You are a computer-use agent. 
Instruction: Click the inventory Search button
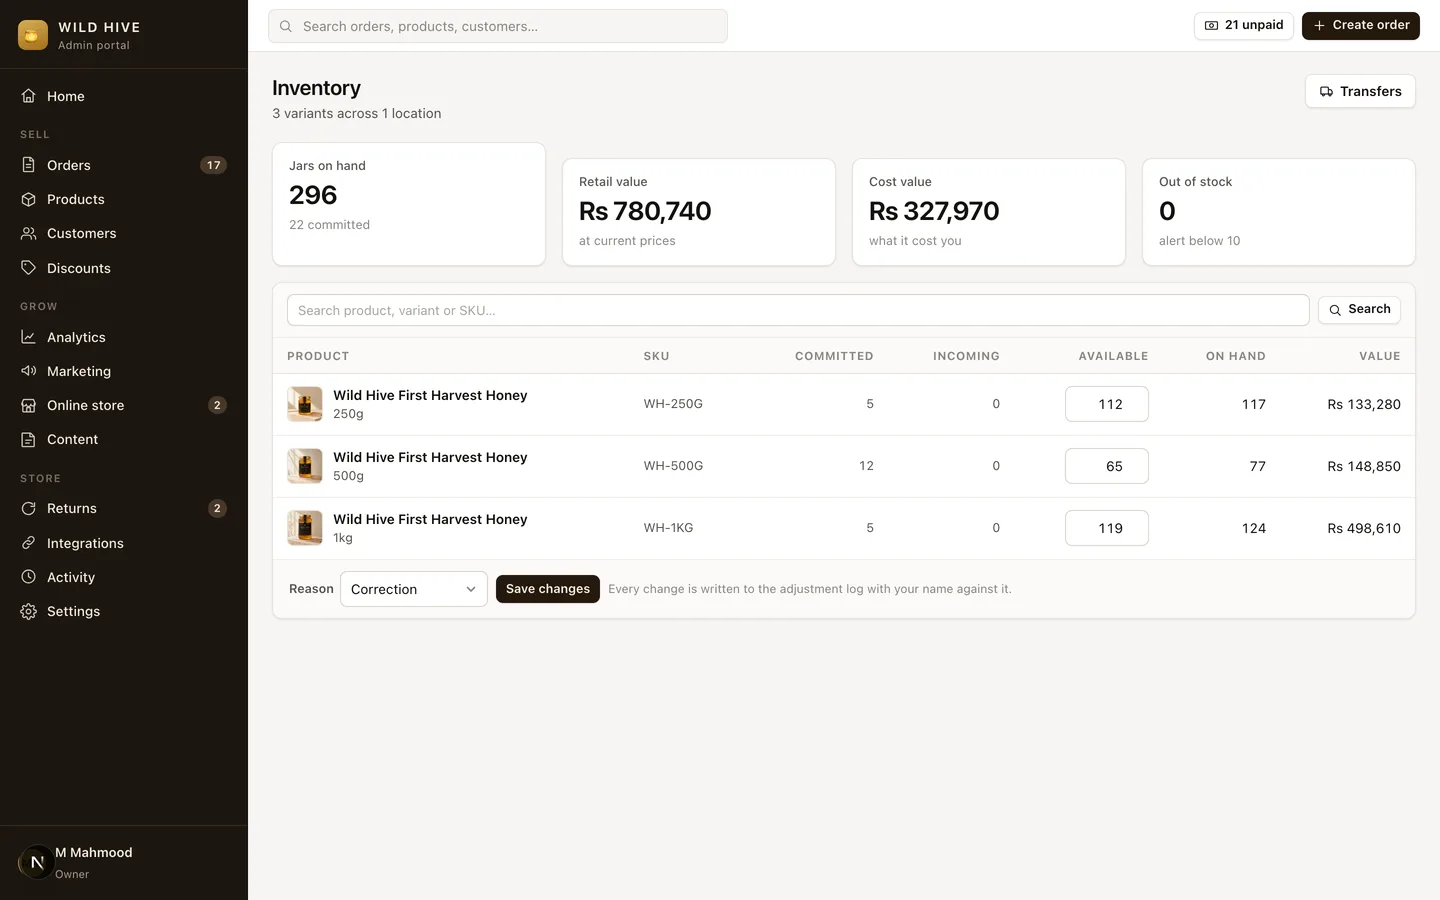click(x=1359, y=310)
